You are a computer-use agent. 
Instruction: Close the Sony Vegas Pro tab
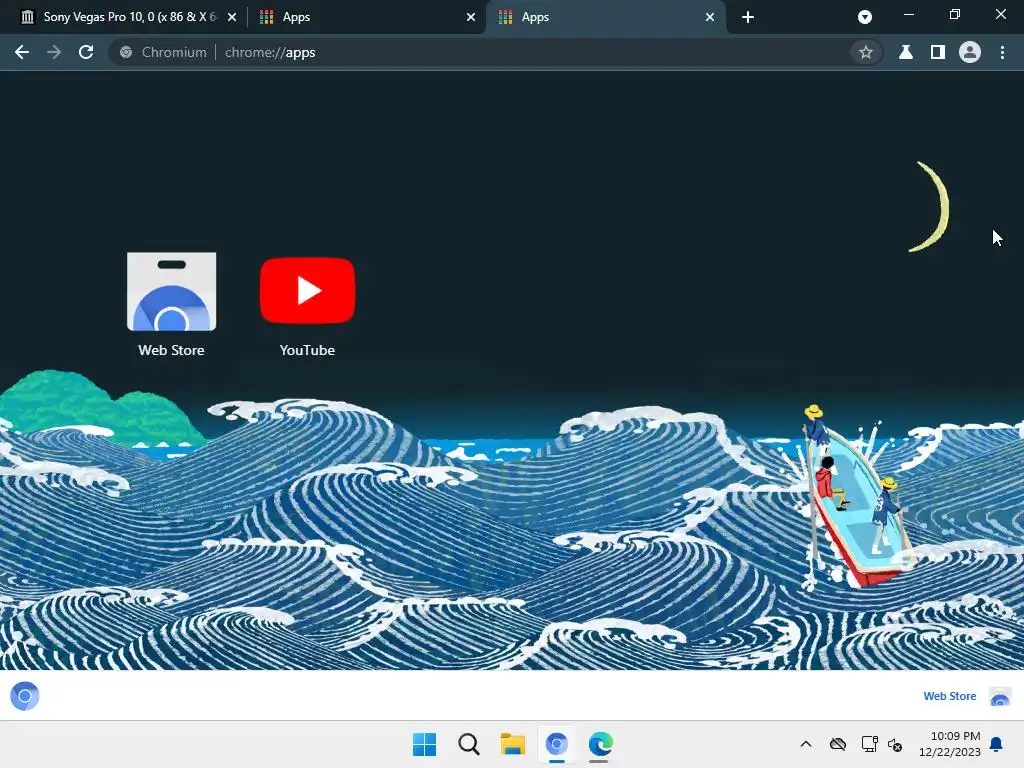232,17
